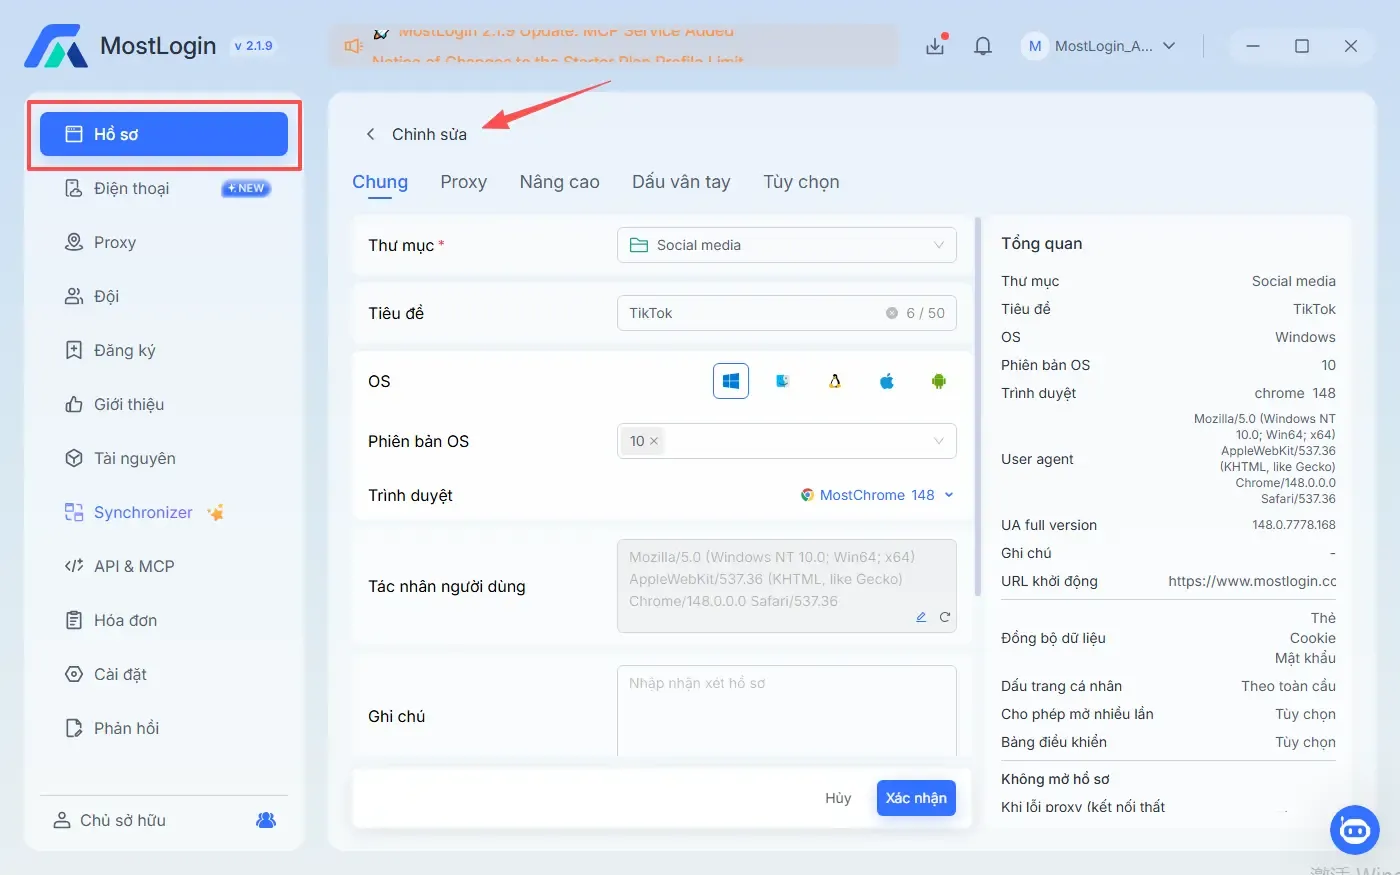1400x875 pixels.
Task: Open the downloads icon in the top bar
Action: 935,46
